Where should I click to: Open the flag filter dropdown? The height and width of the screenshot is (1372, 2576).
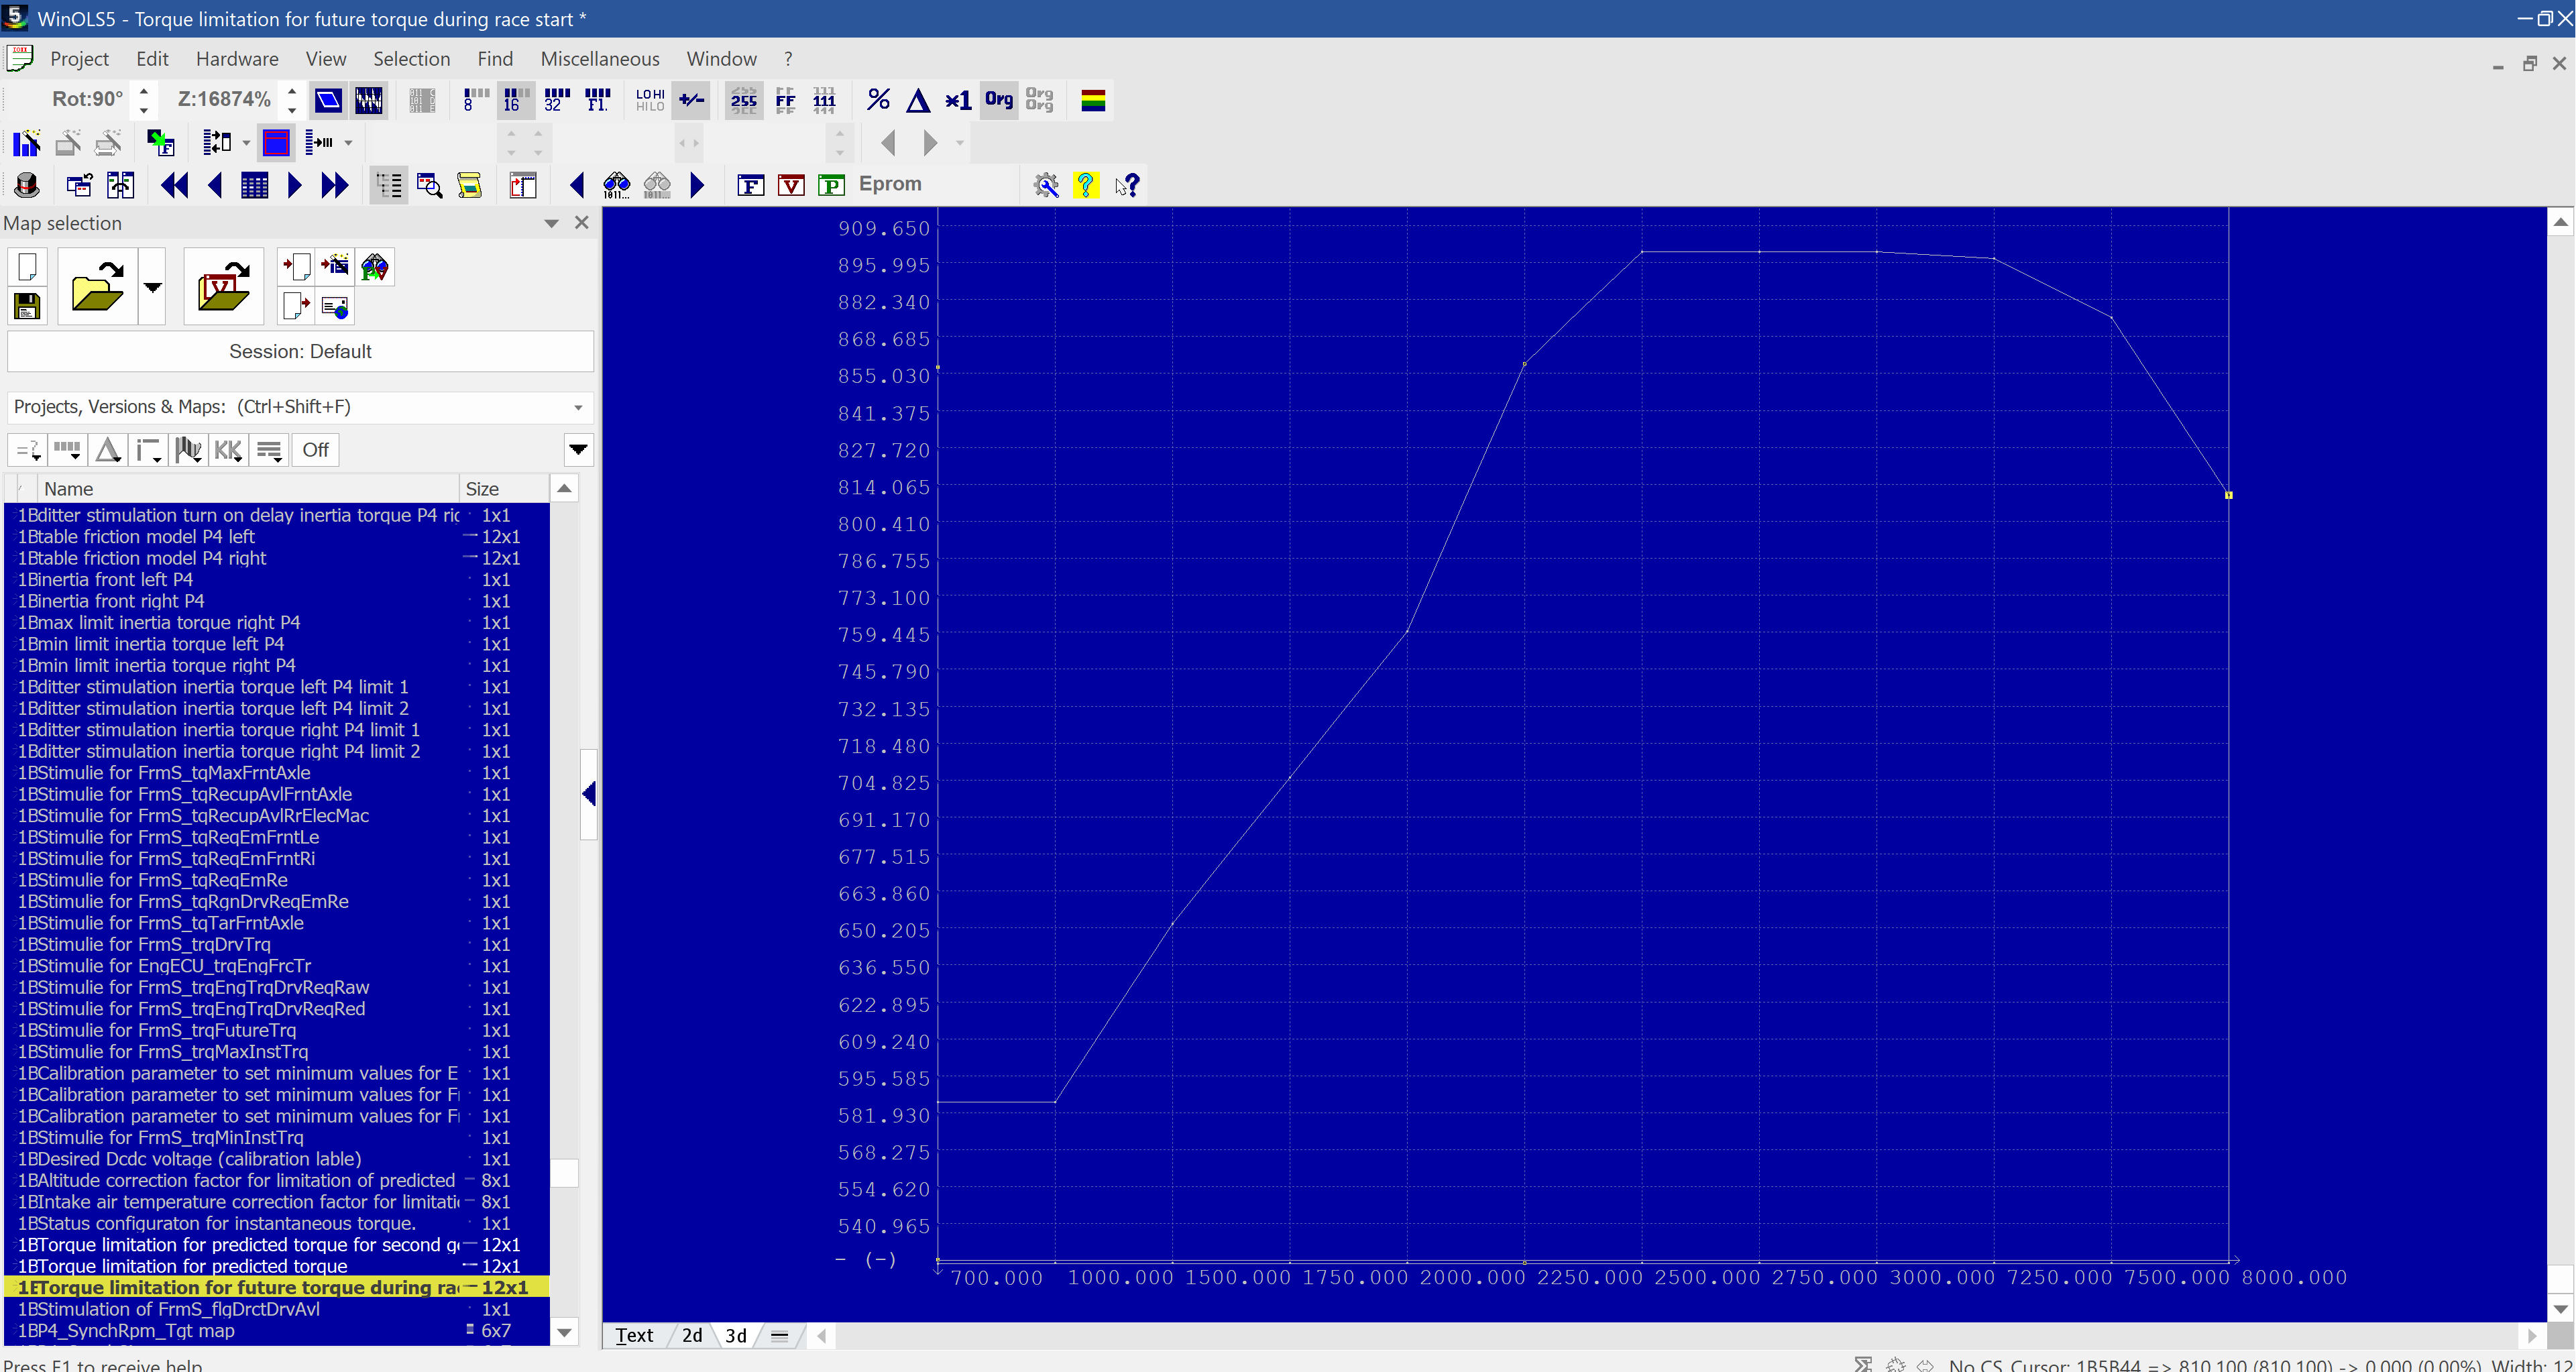[x=188, y=450]
